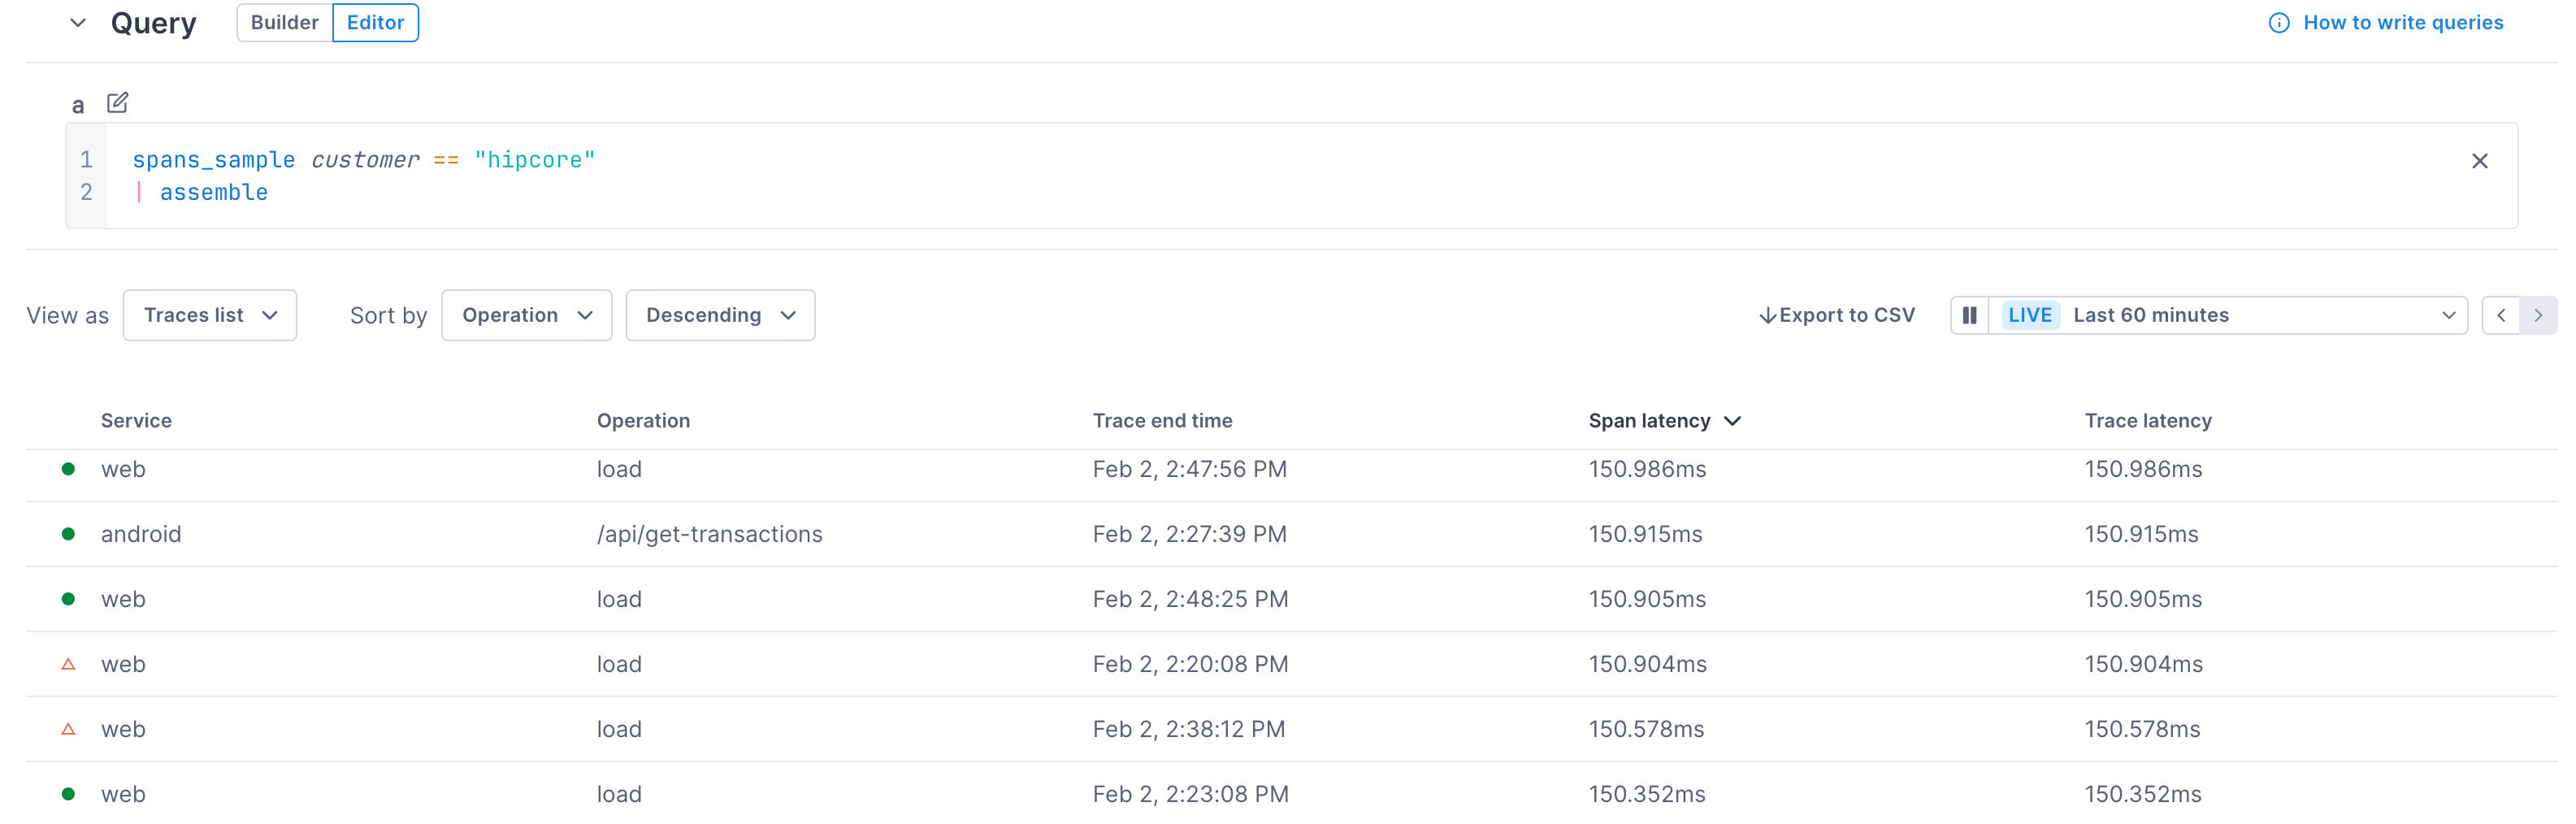This screenshot has width=2576, height=824.
Task: Collapse the Query section chevron
Action: click(78, 23)
